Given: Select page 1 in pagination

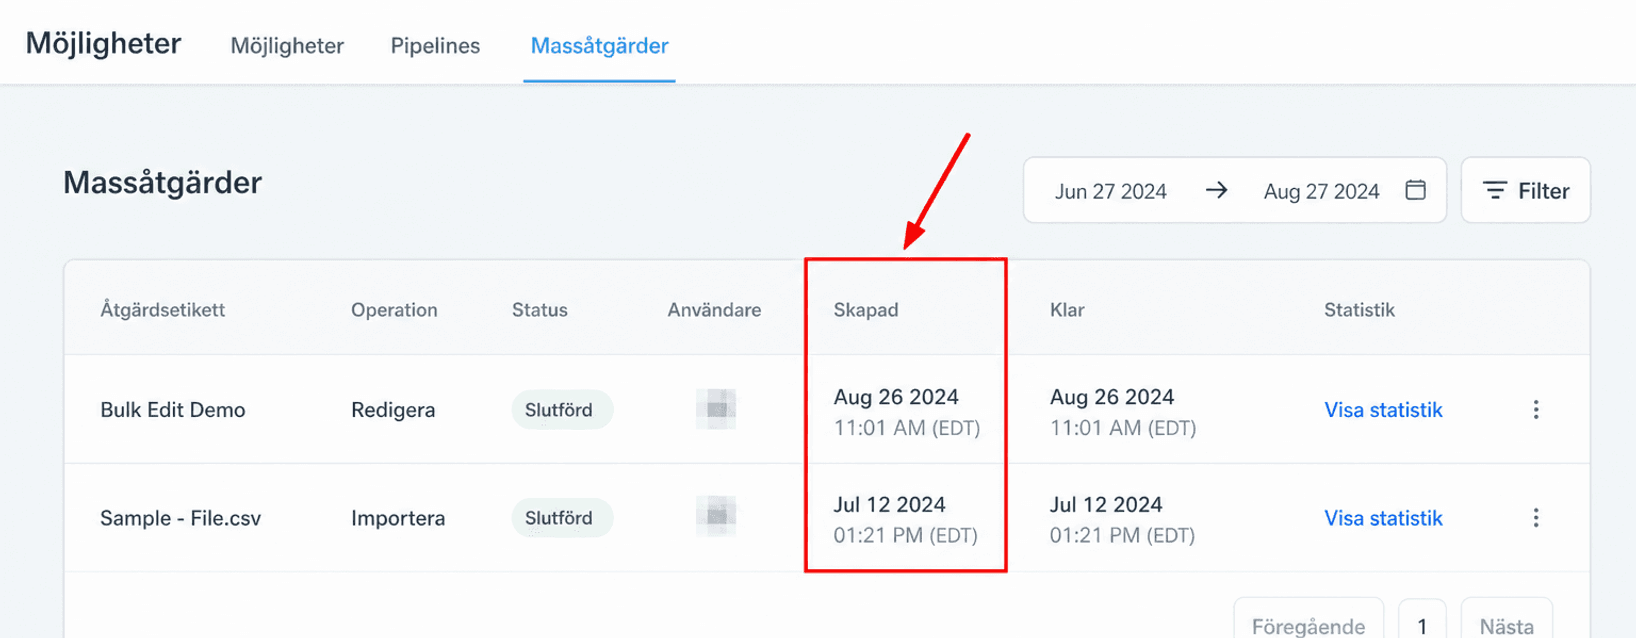Looking at the screenshot, I should (x=1422, y=622).
